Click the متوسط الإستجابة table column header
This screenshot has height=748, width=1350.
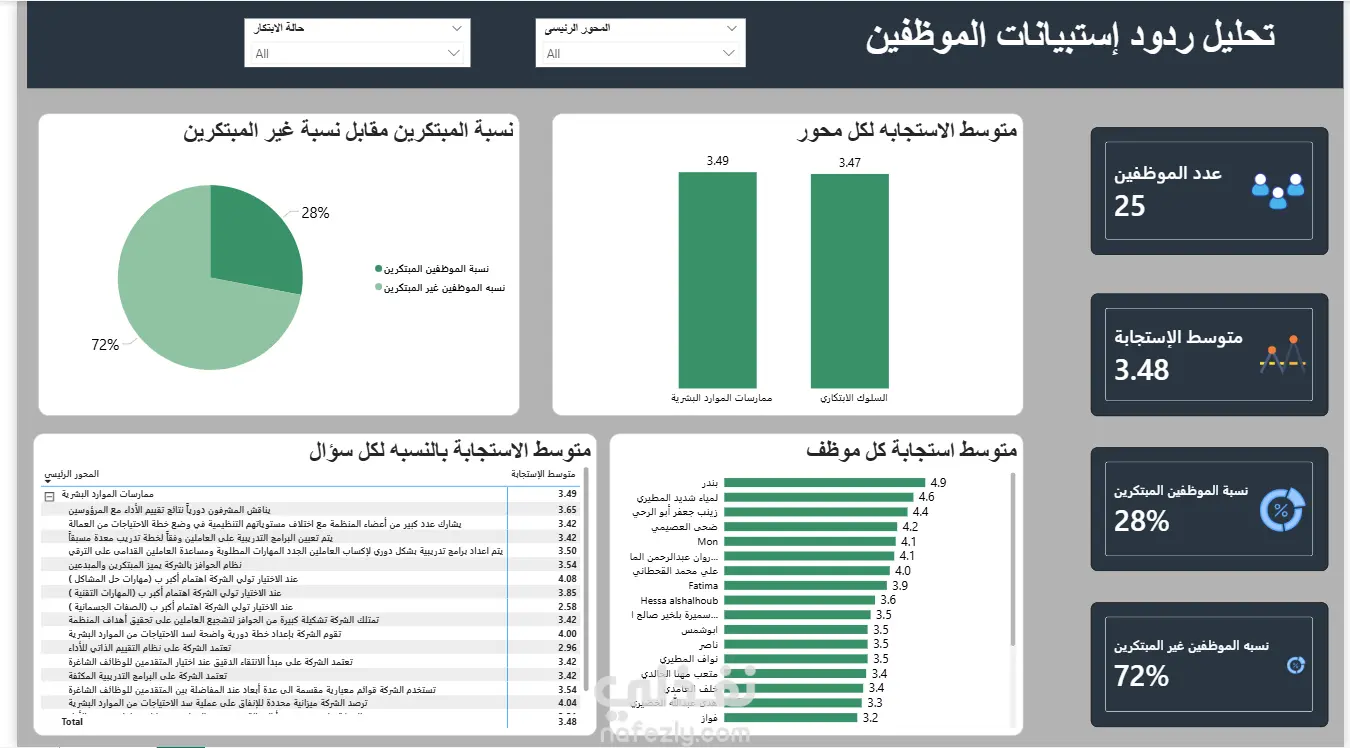[544, 474]
